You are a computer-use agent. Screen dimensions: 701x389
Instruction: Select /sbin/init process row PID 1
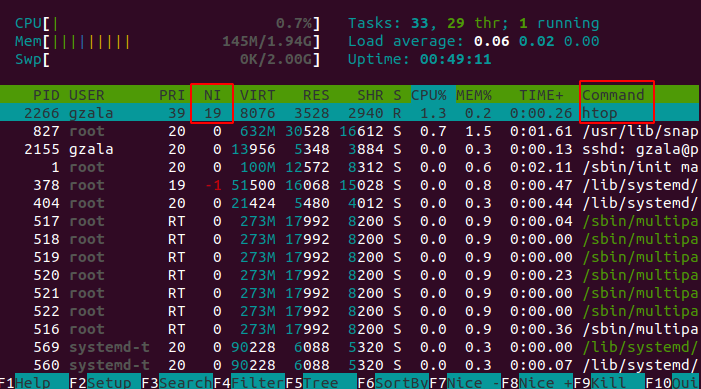pos(350,167)
